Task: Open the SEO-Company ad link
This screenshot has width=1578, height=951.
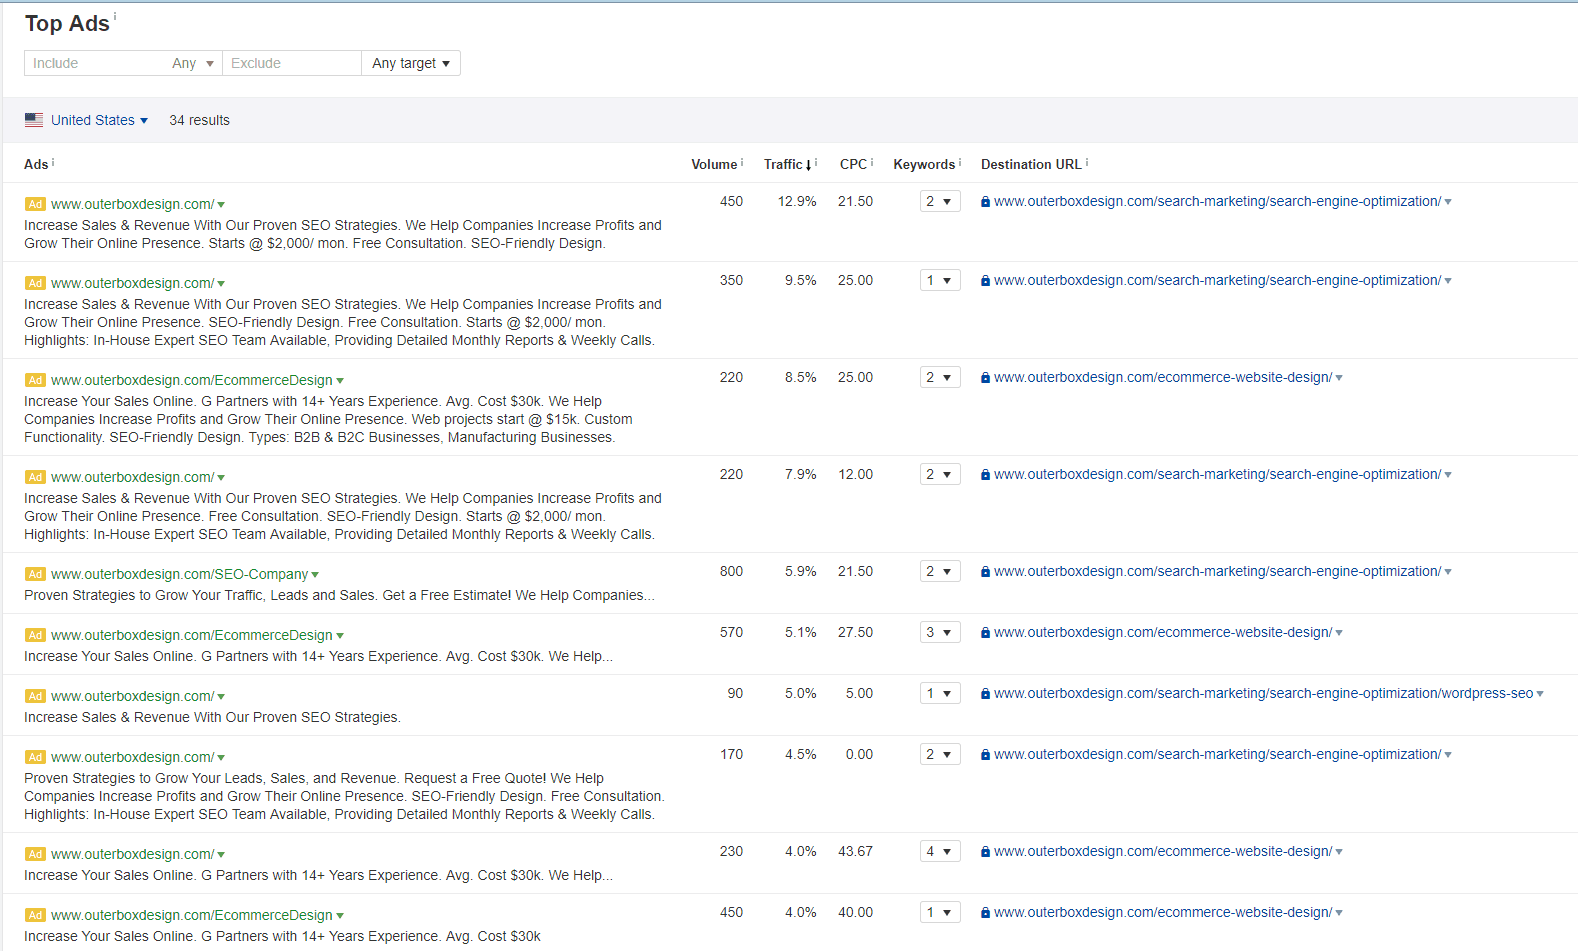Action: click(x=179, y=574)
